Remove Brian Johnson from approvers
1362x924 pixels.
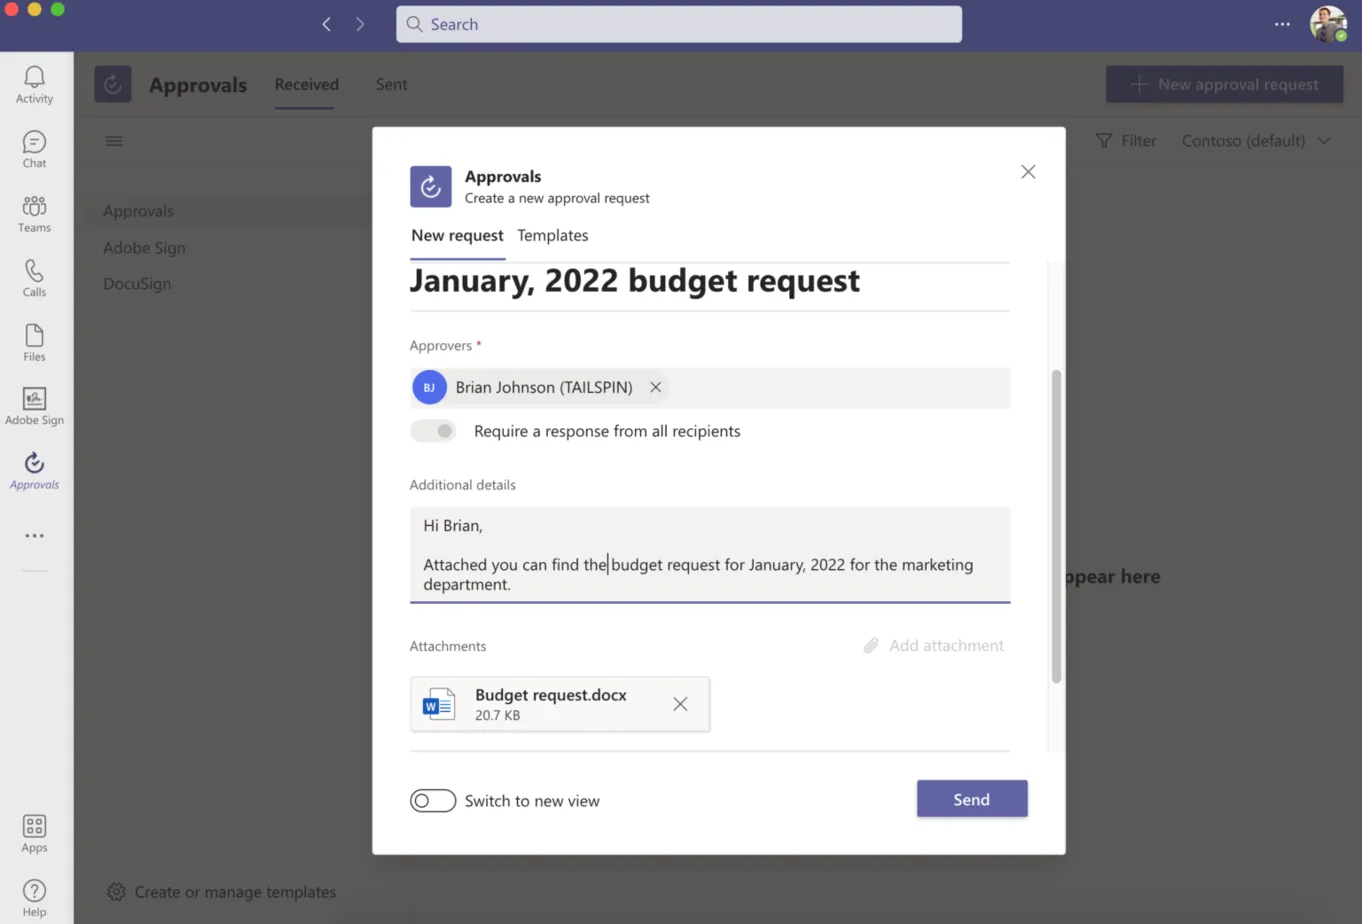coord(655,387)
